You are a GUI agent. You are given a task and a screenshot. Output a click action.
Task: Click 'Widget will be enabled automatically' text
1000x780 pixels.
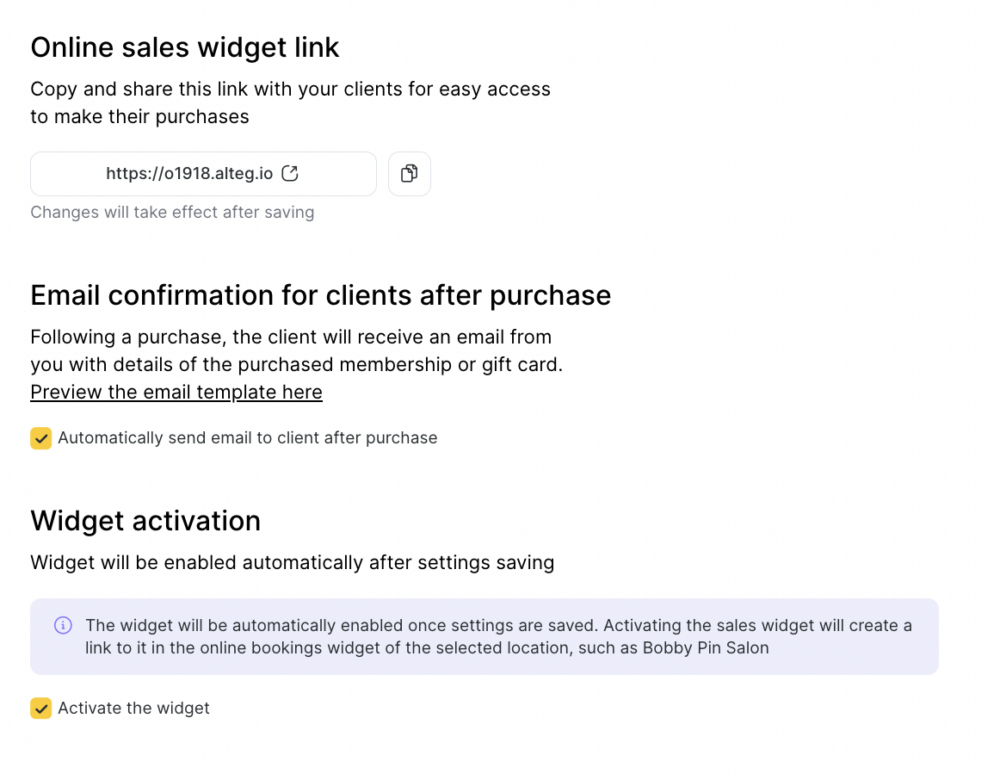292,563
